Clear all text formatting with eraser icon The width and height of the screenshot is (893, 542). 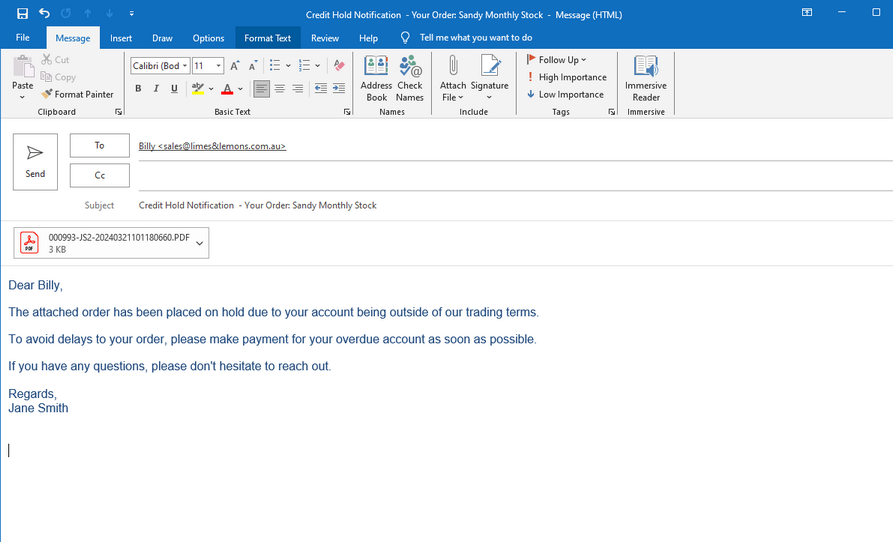pos(339,66)
